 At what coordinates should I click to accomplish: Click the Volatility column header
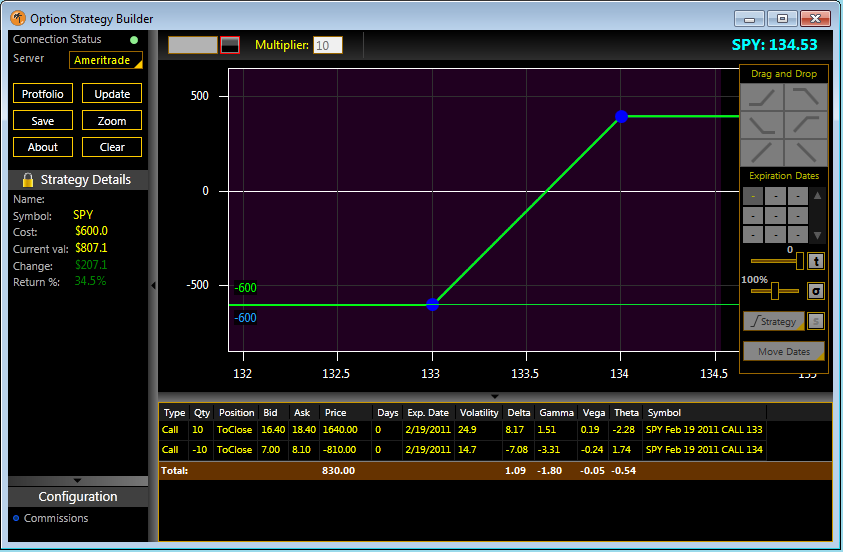[479, 412]
